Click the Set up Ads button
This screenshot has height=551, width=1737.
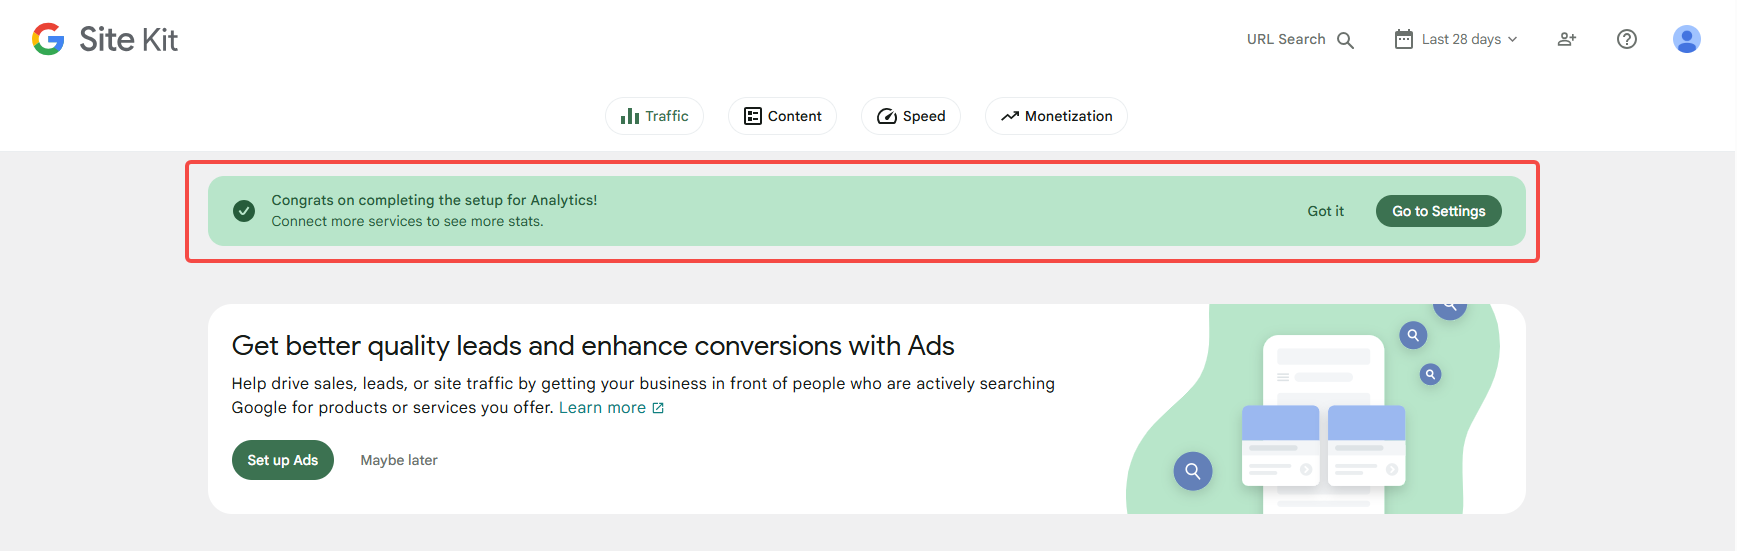tap(283, 460)
